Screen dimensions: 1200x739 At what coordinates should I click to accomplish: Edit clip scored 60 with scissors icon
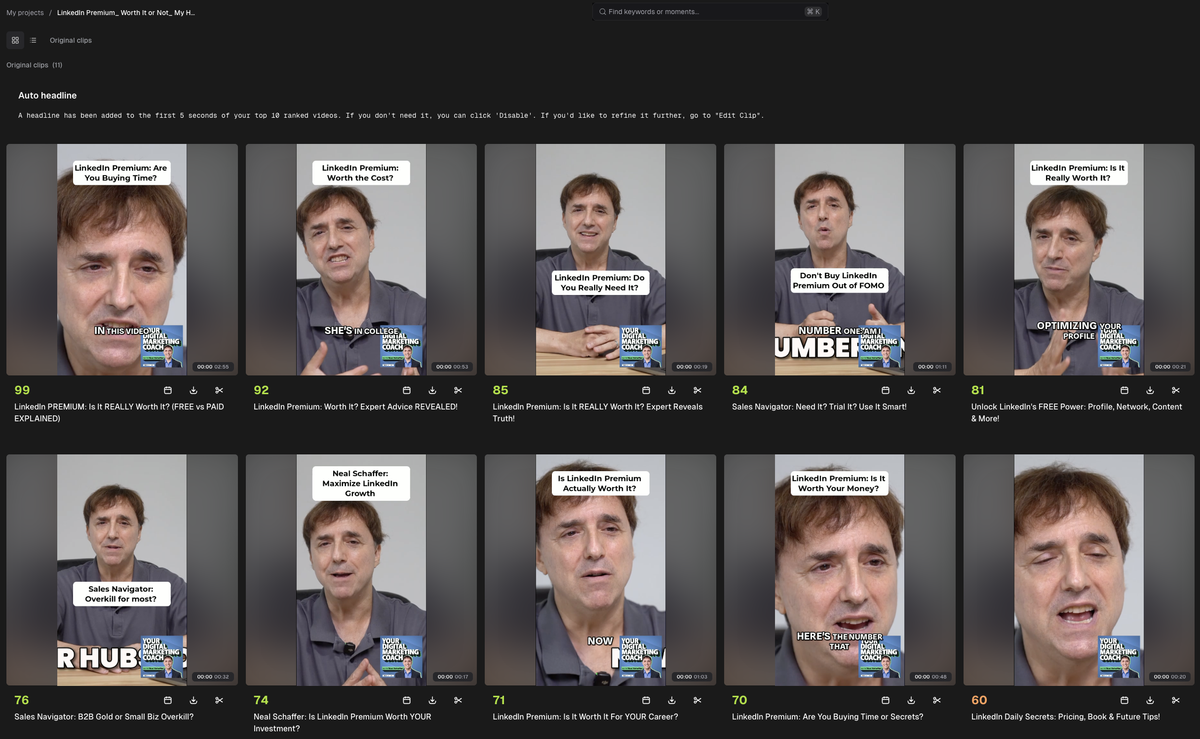coord(1176,700)
